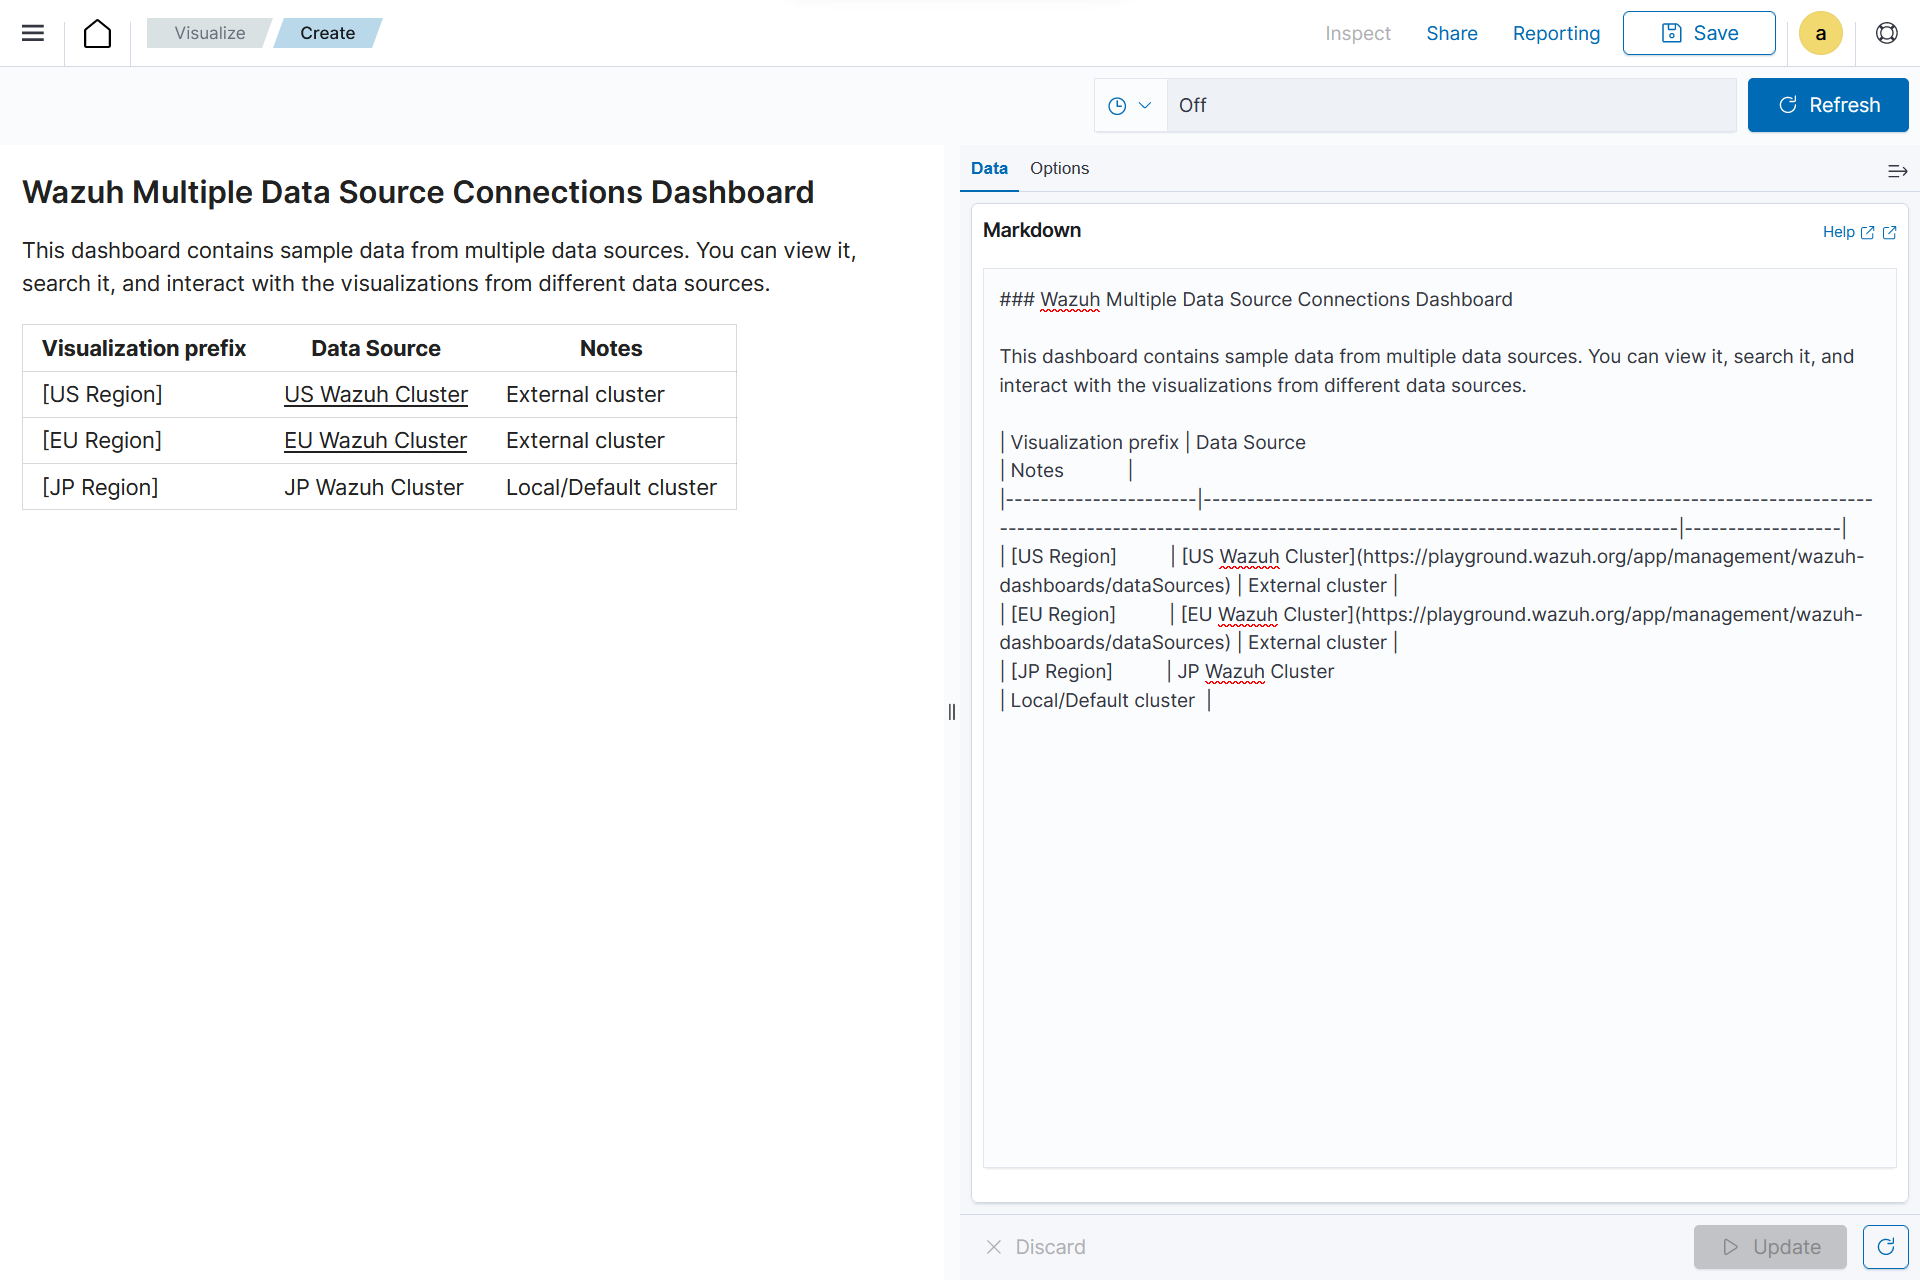The width and height of the screenshot is (1920, 1280).
Task: Click the Help link in Markdown panel
Action: click(x=1849, y=231)
